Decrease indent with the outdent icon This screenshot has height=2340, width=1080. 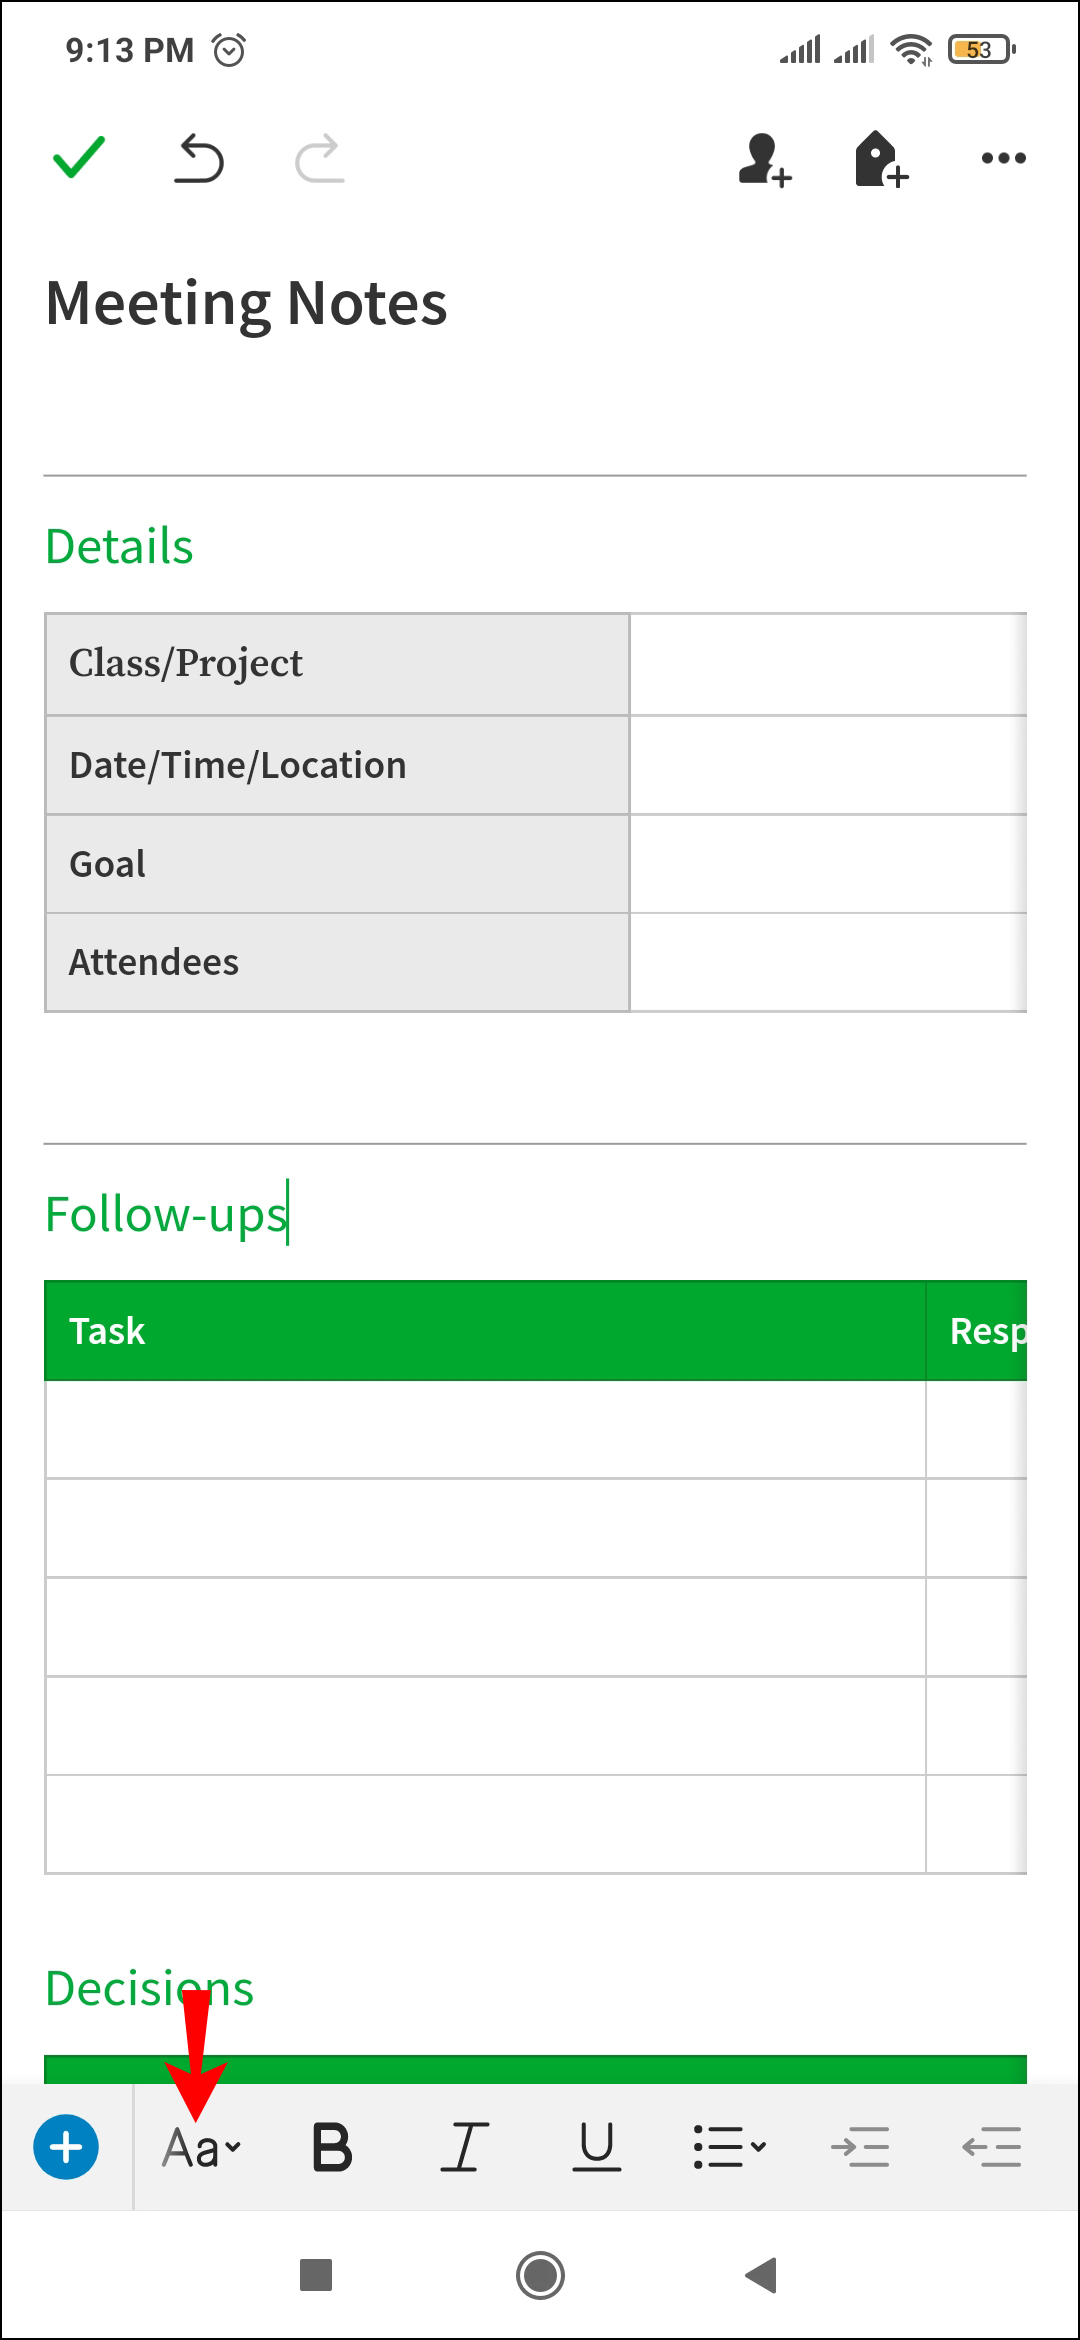(992, 2147)
